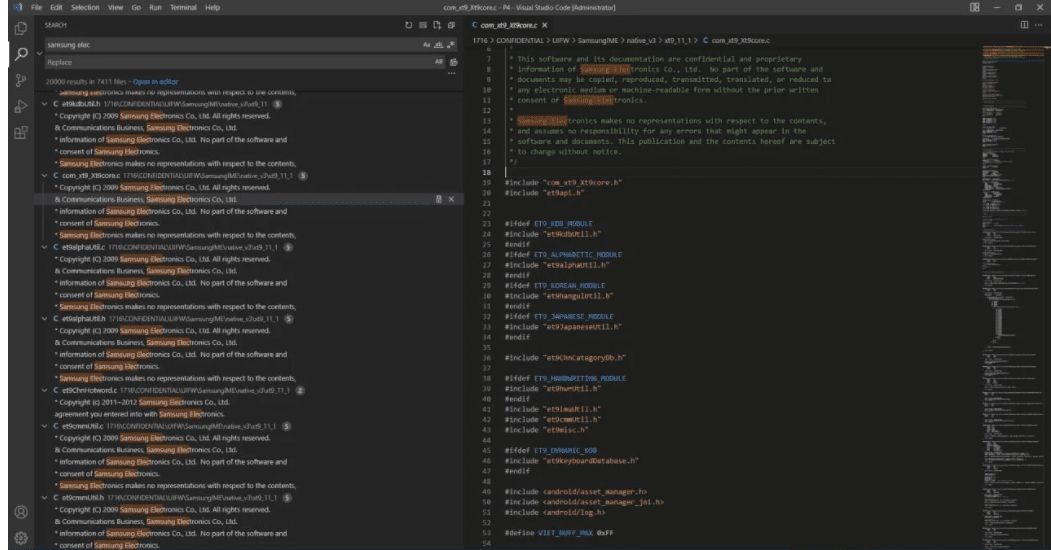The height and width of the screenshot is (550, 1051).
Task: Click CONFIDENTIAL in the breadcrumb
Action: coord(519,41)
